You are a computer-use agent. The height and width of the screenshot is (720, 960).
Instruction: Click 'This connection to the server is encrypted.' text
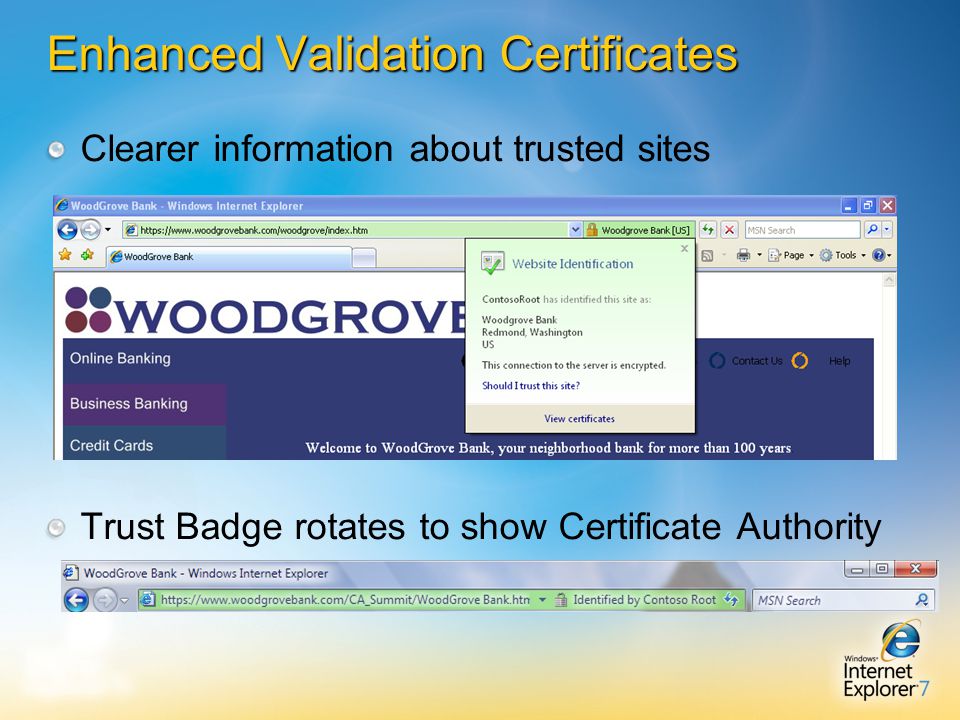tap(574, 366)
